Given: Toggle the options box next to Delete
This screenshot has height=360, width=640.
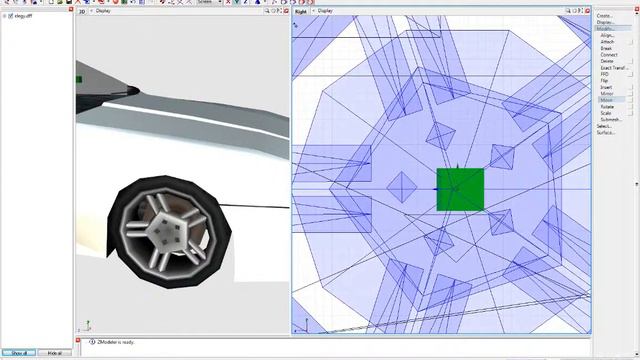Looking at the screenshot, I should (630, 61).
